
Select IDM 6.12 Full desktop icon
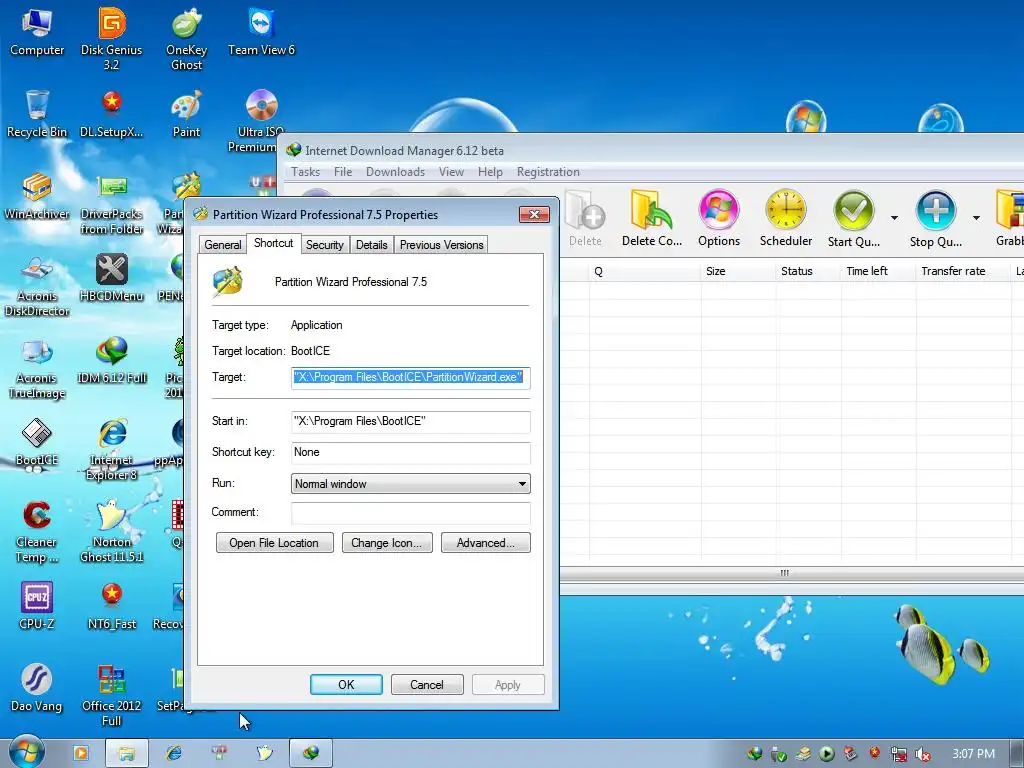pyautogui.click(x=112, y=360)
